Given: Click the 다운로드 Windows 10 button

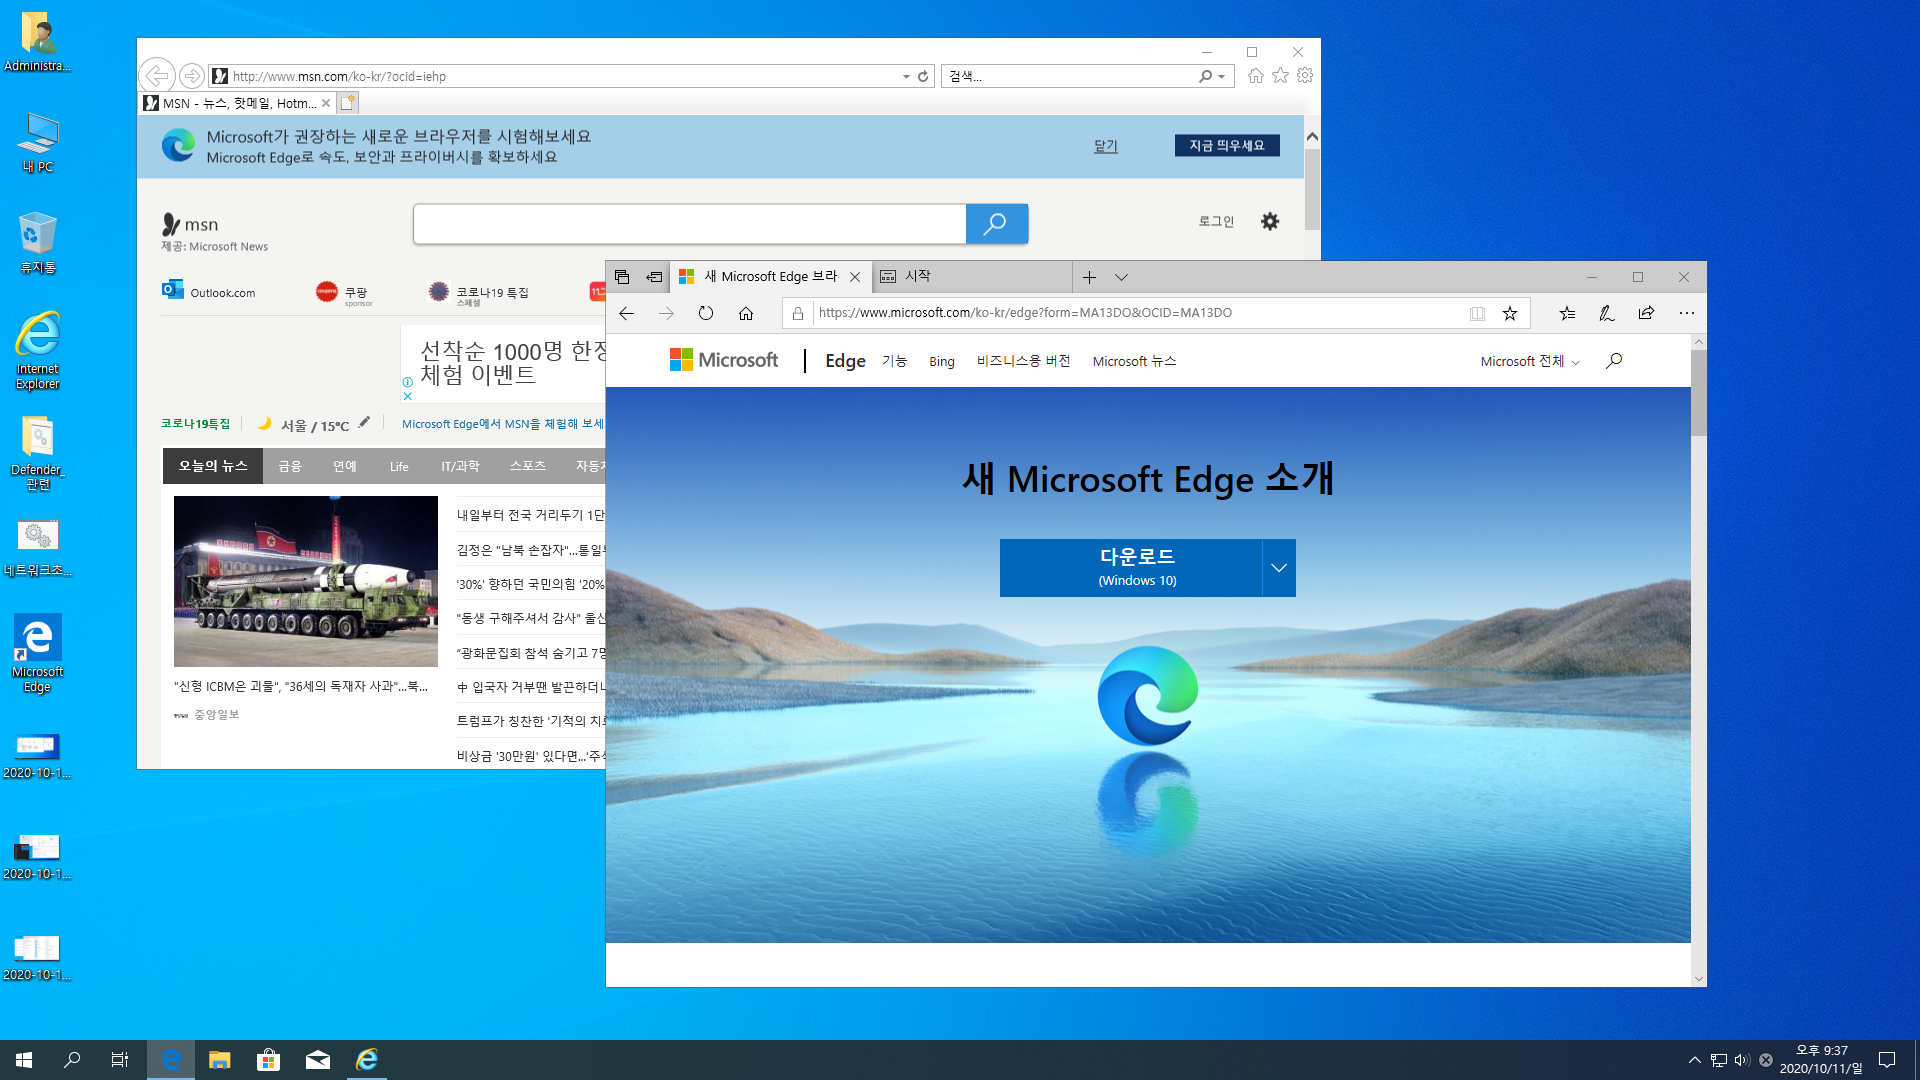Looking at the screenshot, I should click(1131, 567).
